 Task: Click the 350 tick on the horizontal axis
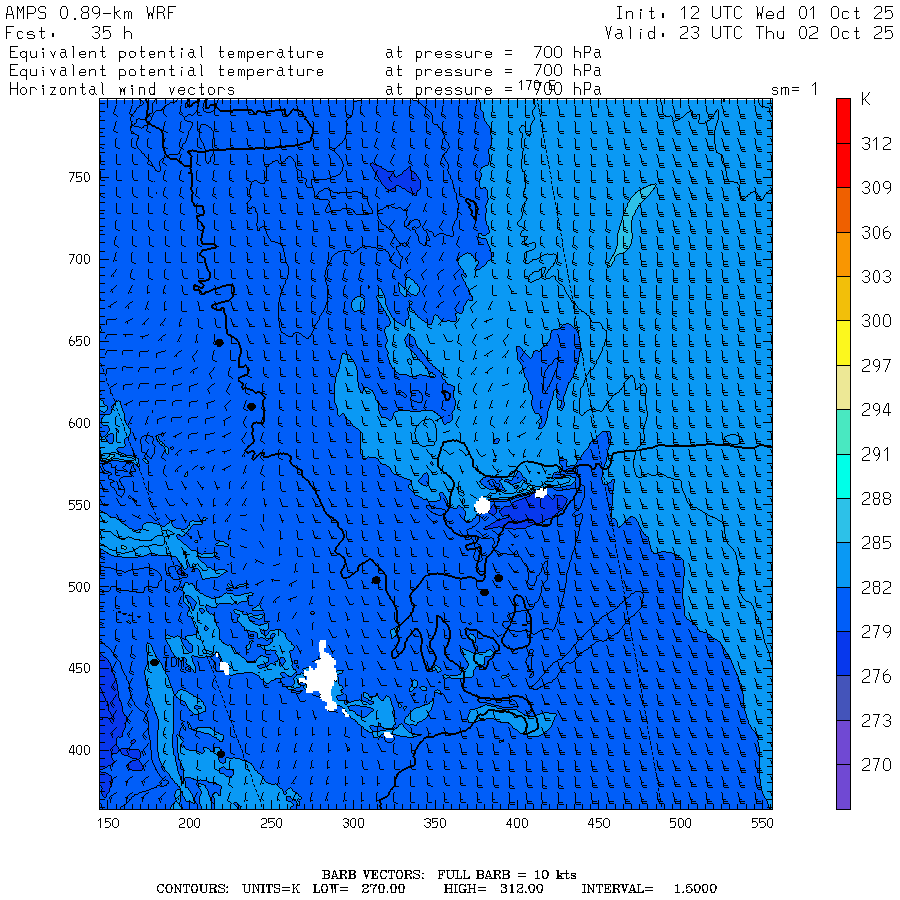(x=435, y=823)
